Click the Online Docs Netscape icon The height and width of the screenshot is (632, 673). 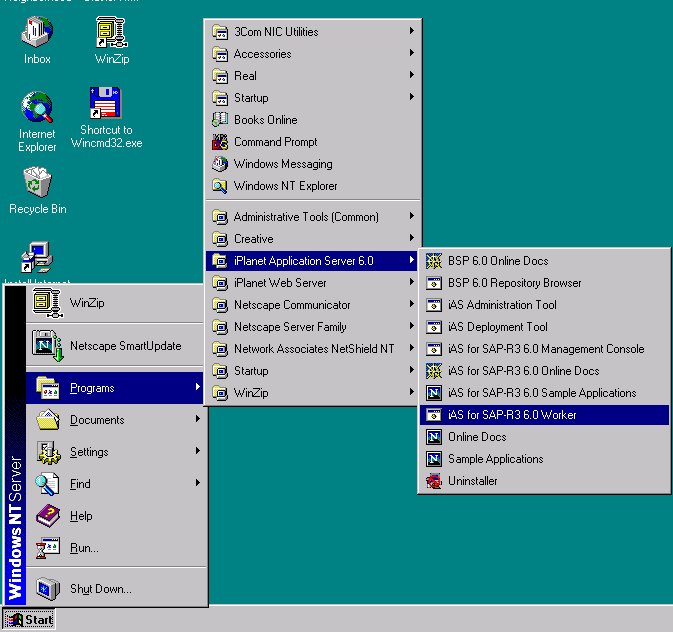[x=434, y=437]
